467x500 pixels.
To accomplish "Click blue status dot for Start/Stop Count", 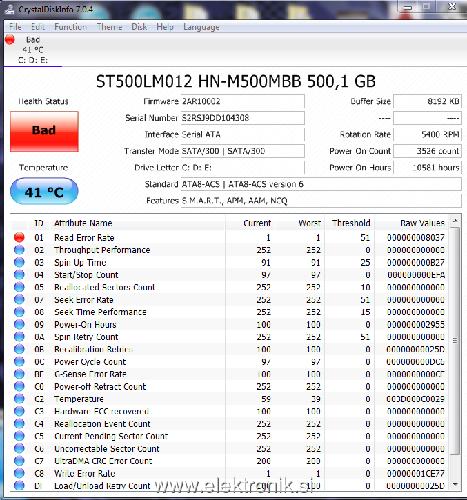I will [19, 275].
